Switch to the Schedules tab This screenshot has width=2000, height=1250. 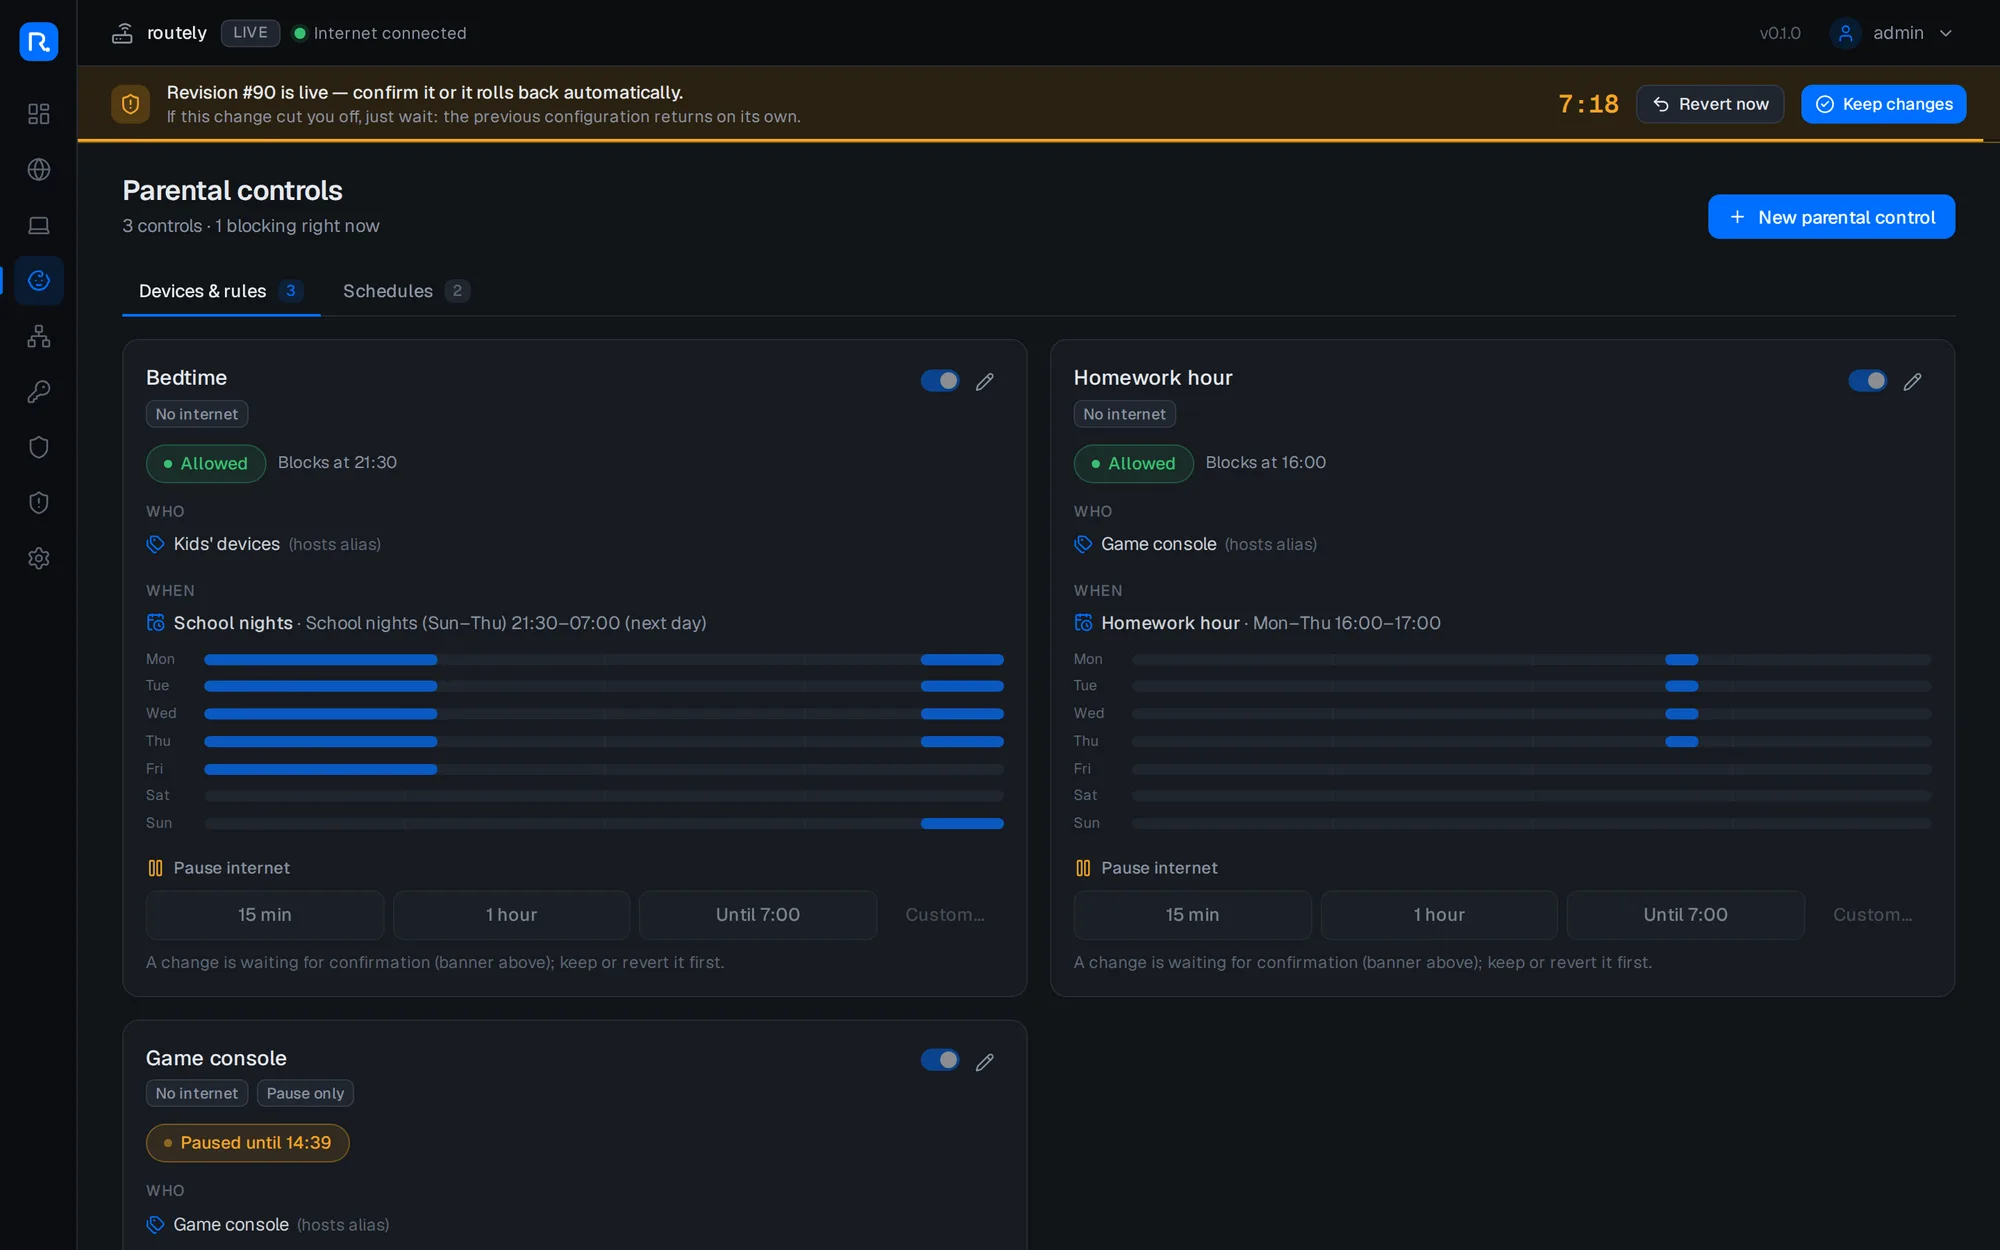[x=406, y=291]
